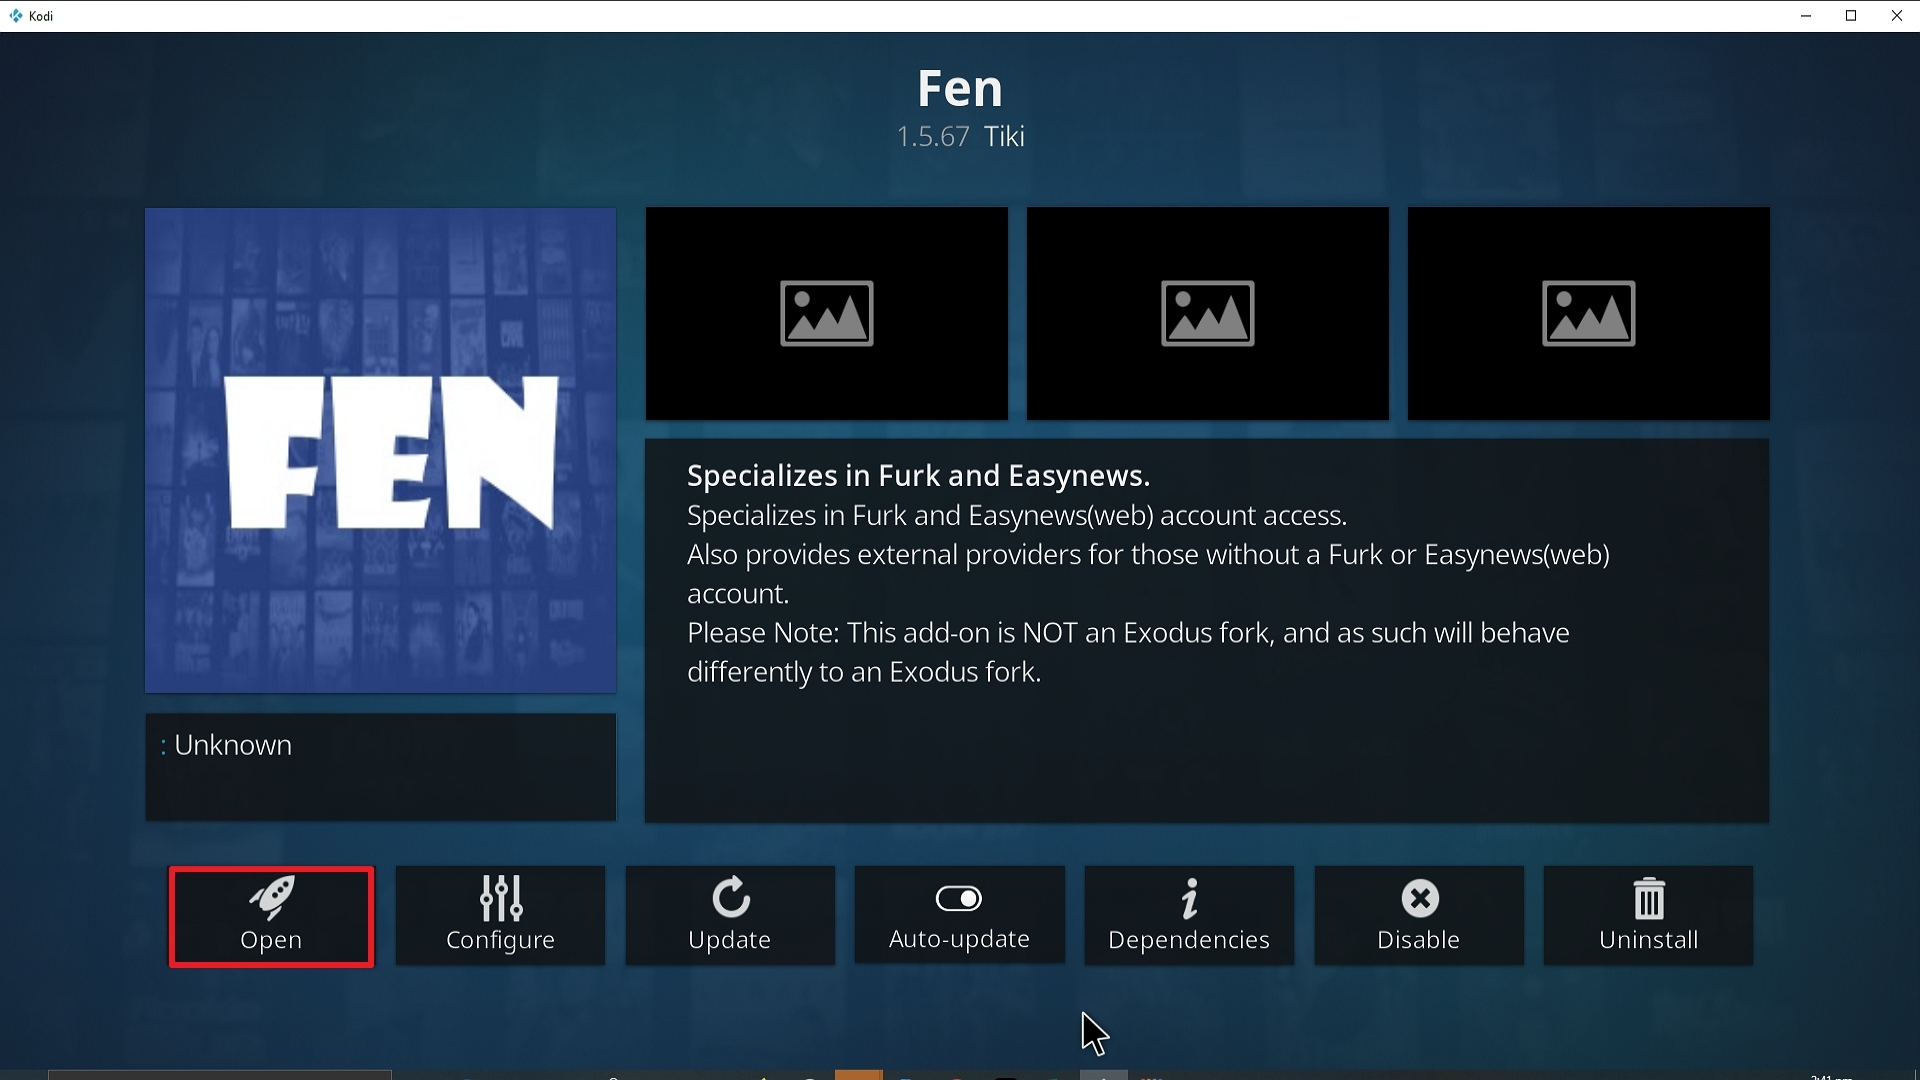Screen dimensions: 1920x1080
Task: Click the Exodus fork note text
Action: click(x=1128, y=652)
